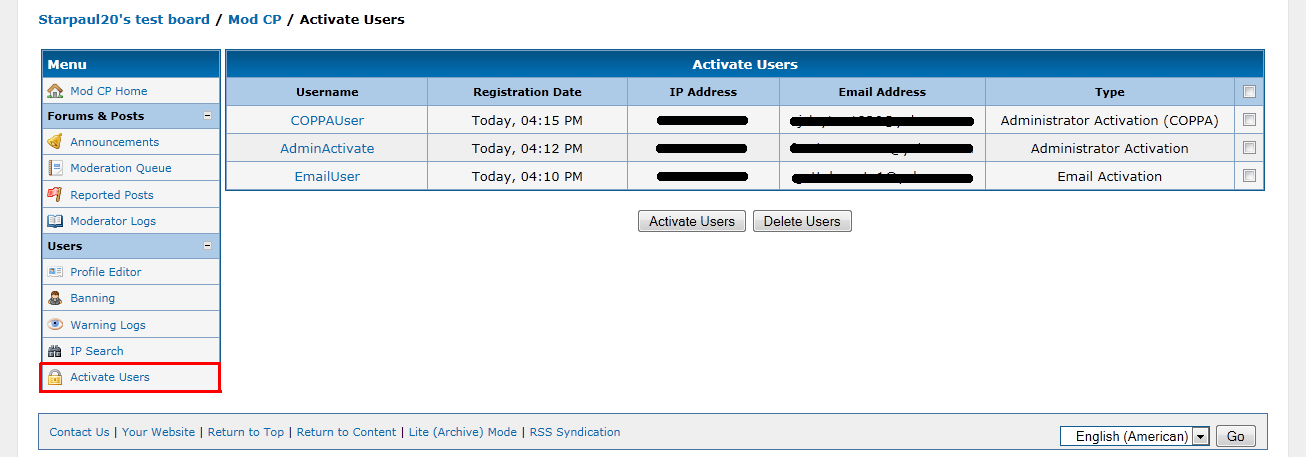
Task: Click 'Administrator Activation (COPPA)' type cell
Action: (x=1110, y=120)
